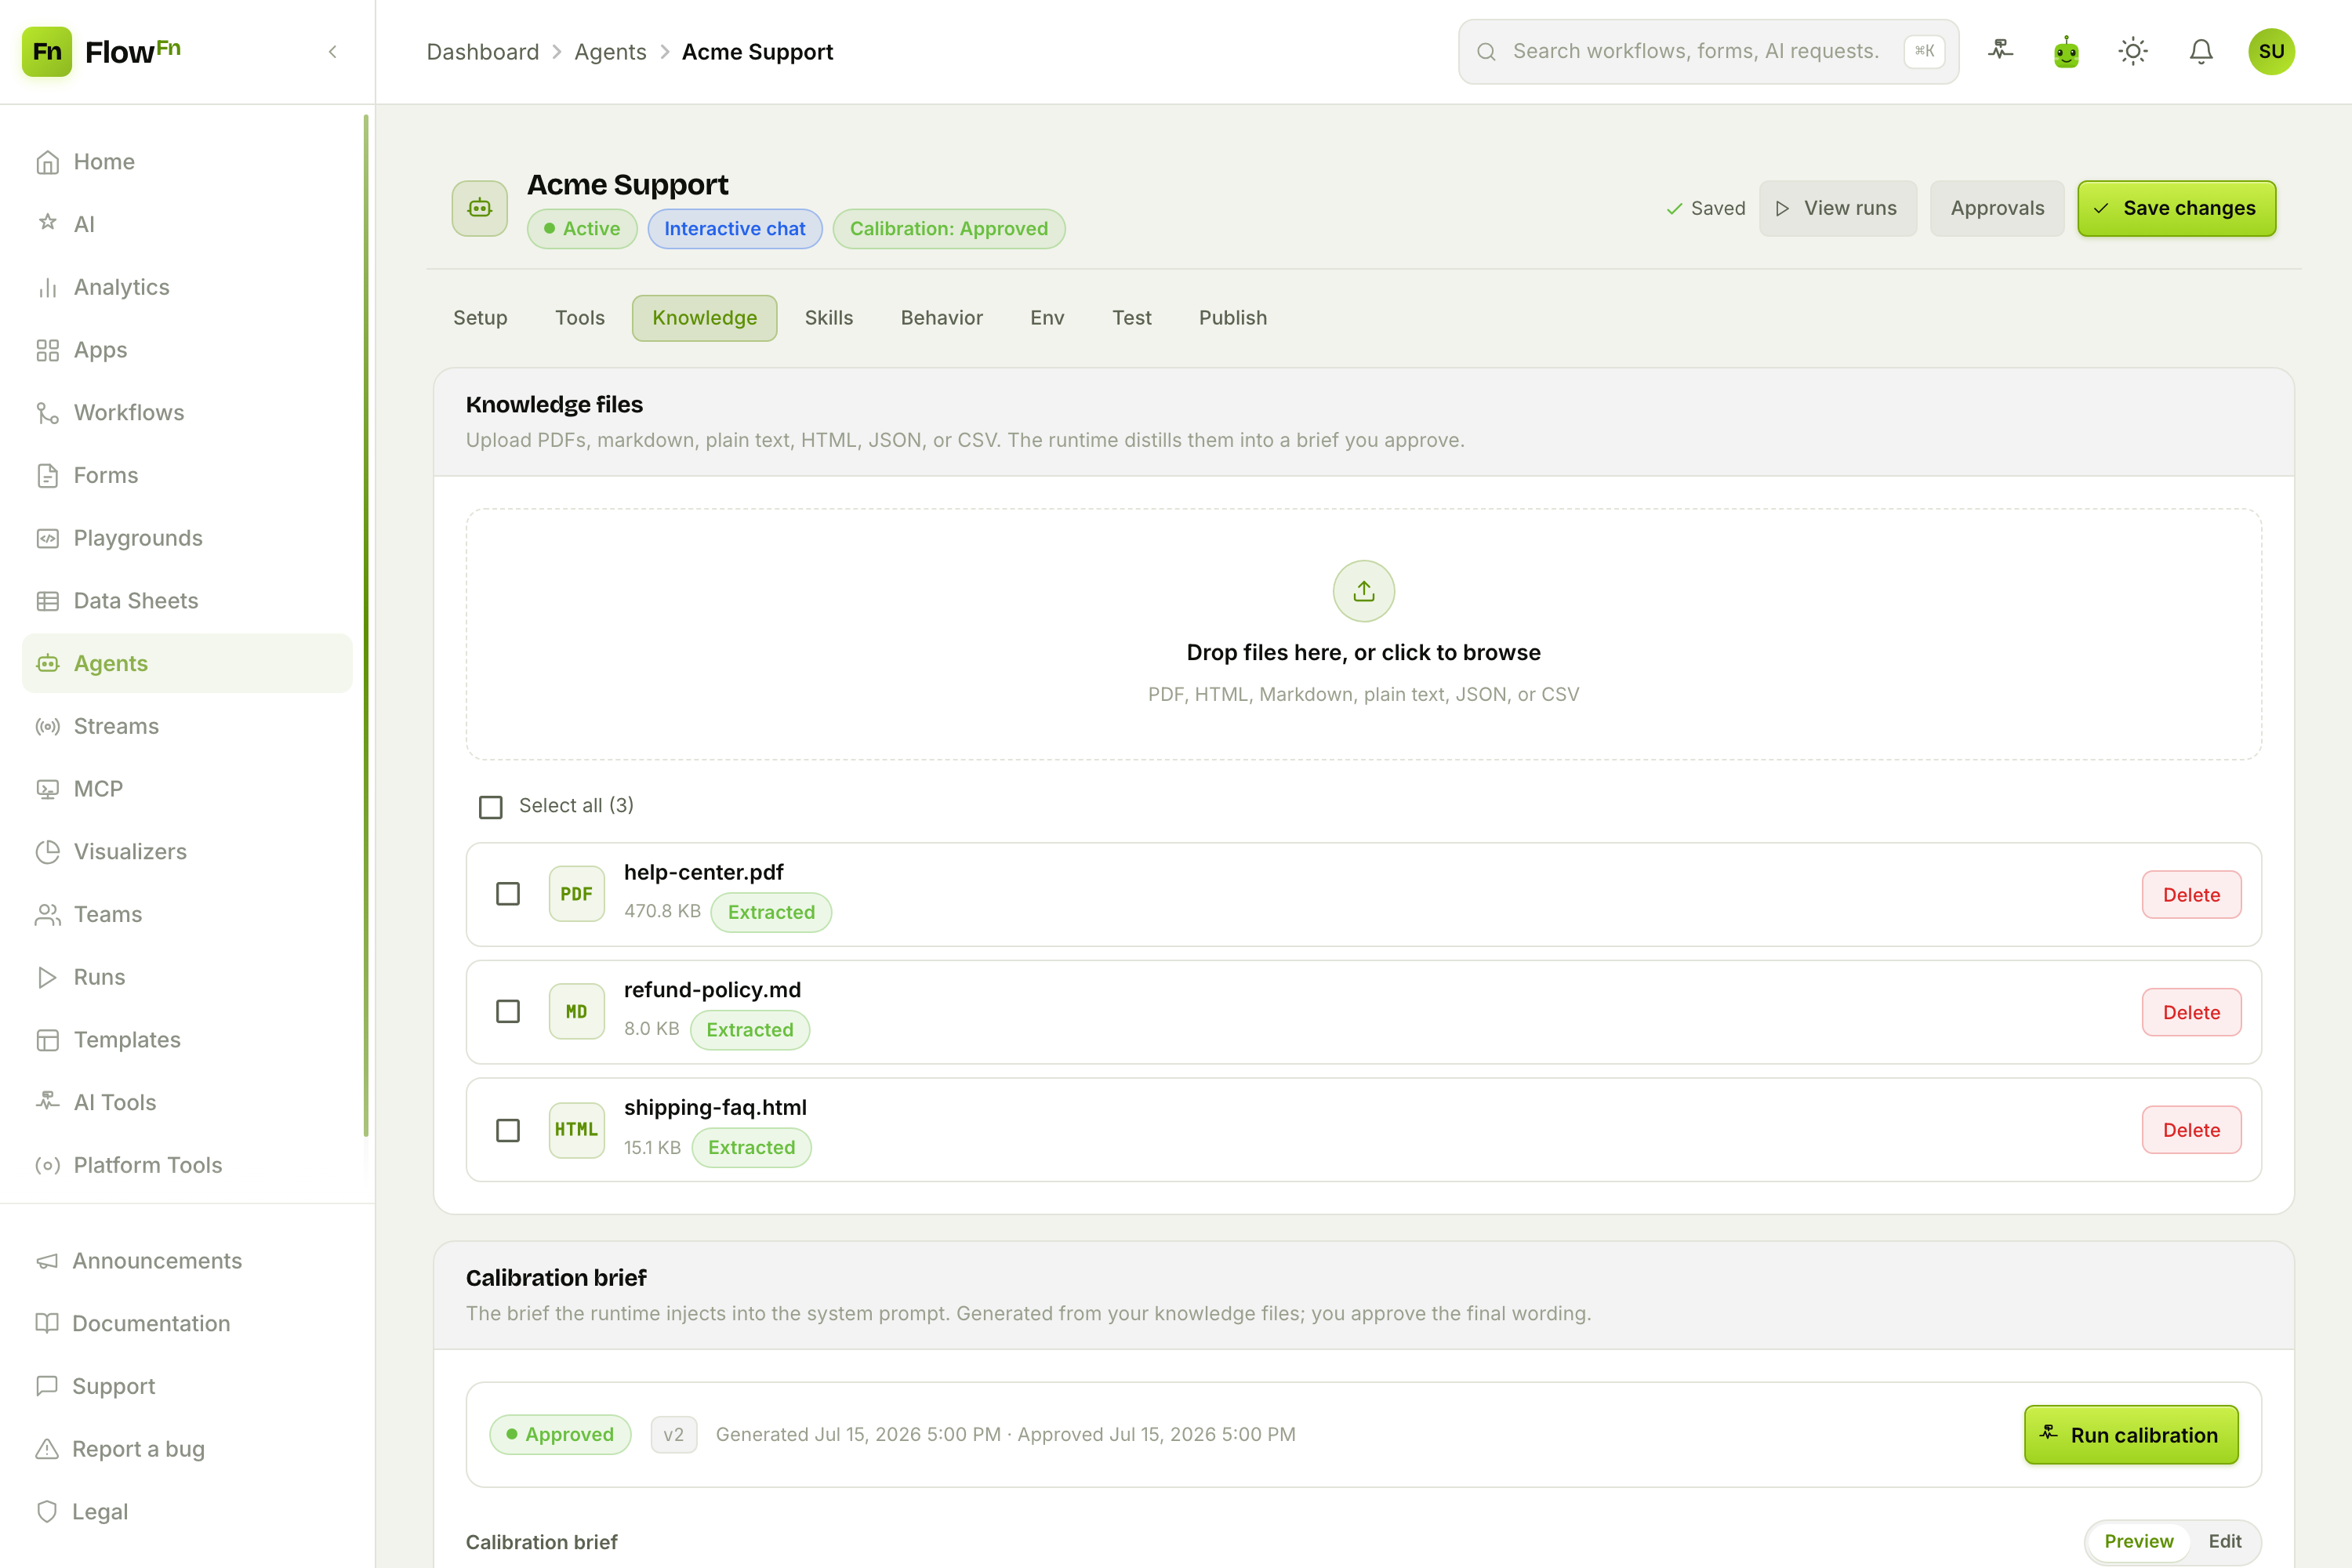The height and width of the screenshot is (1568, 2352).
Task: Switch to the Env tab
Action: click(1047, 318)
